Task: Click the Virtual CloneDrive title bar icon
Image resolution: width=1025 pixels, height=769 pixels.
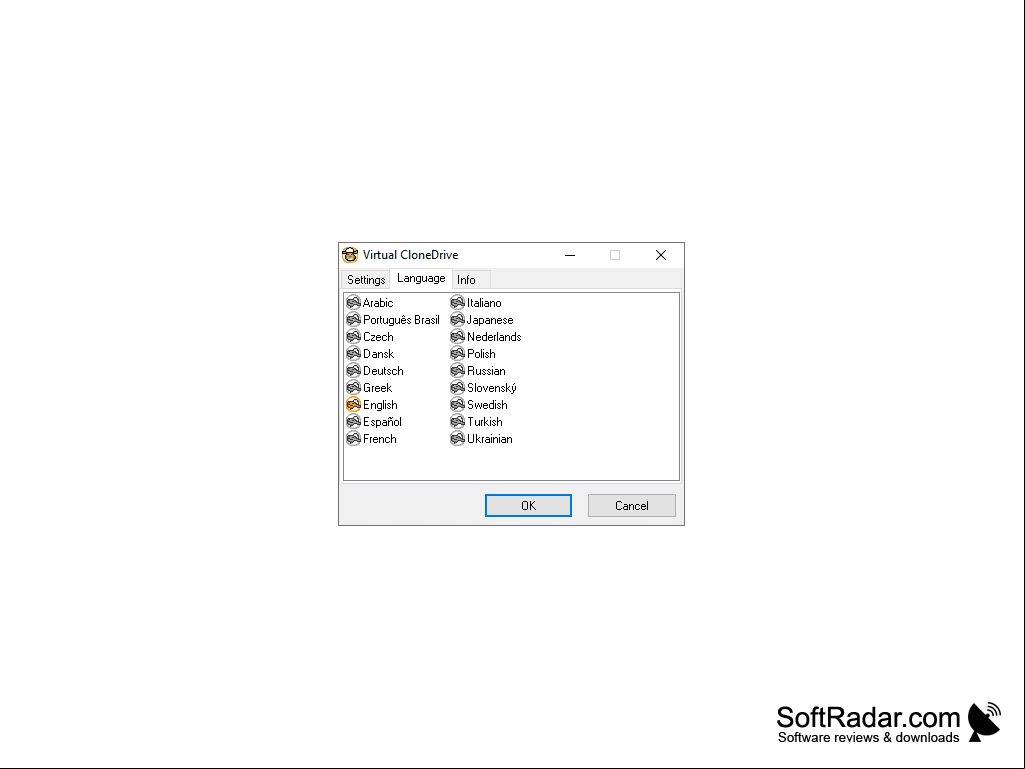Action: point(350,255)
